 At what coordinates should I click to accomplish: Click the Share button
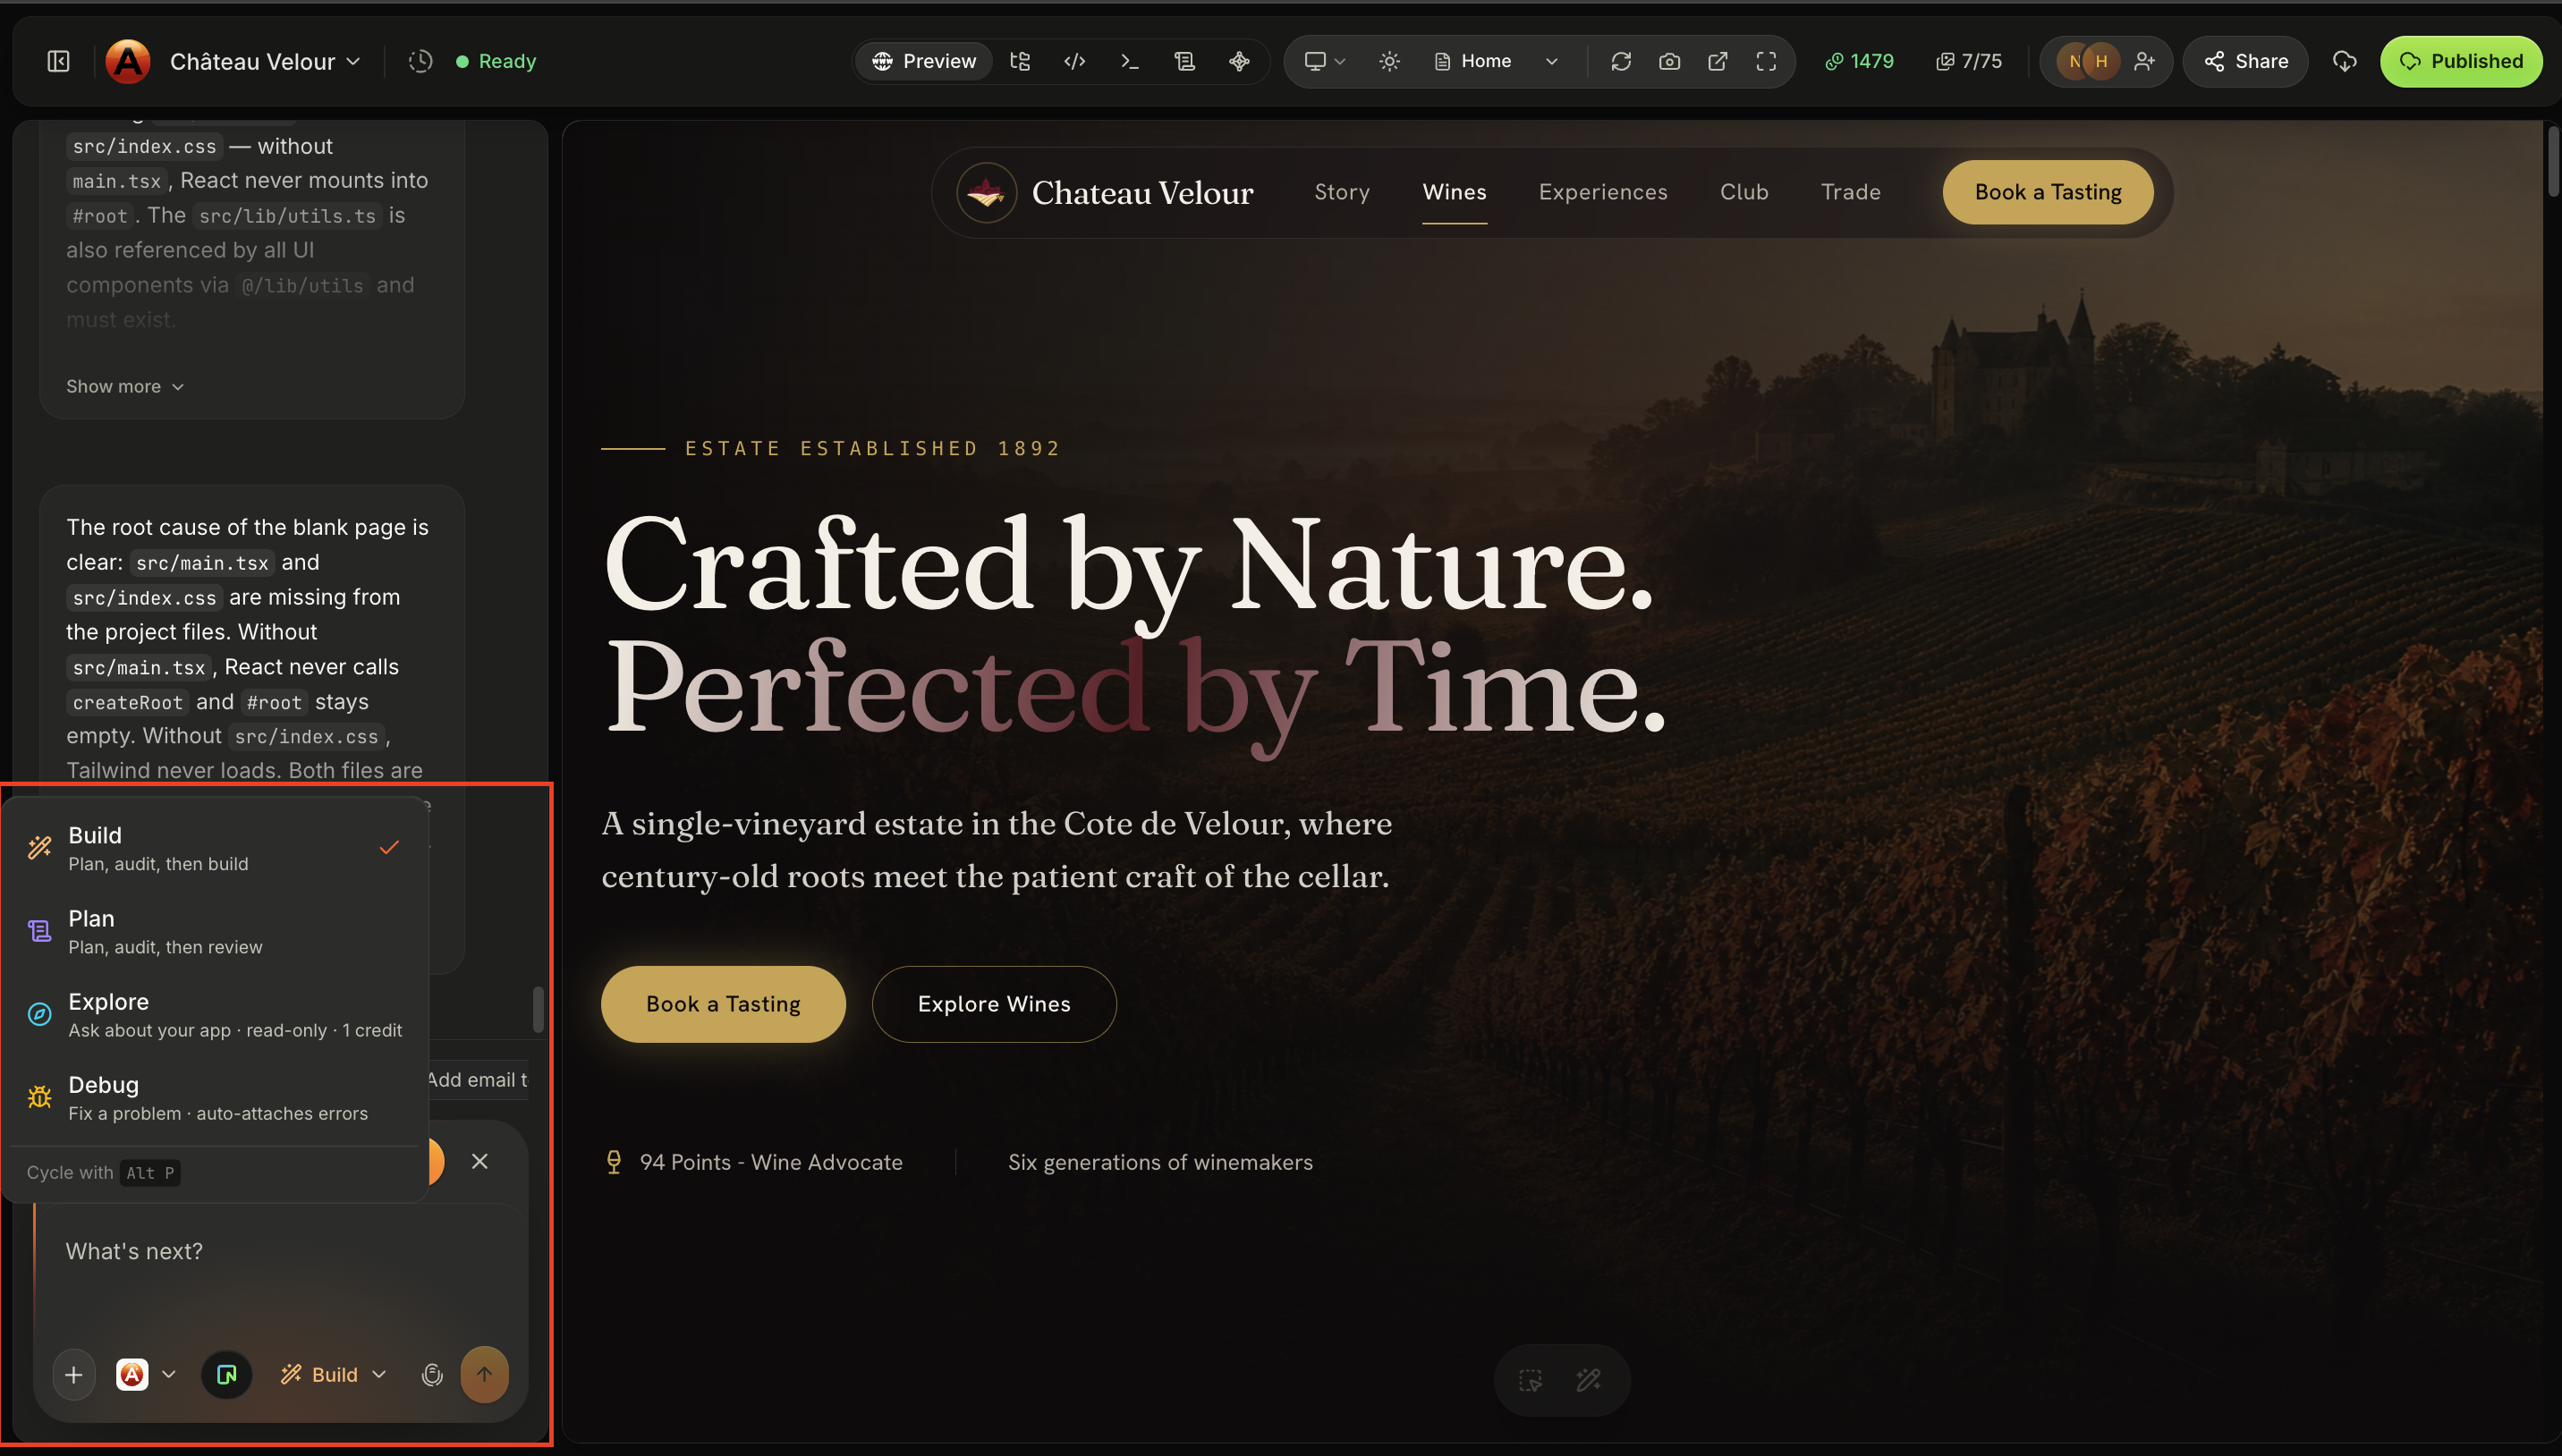2245,61
